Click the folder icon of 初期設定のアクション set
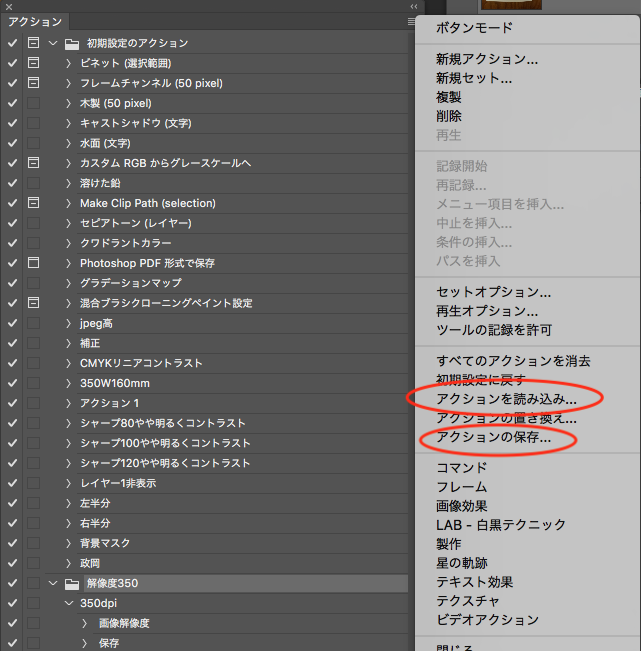 coord(71,43)
